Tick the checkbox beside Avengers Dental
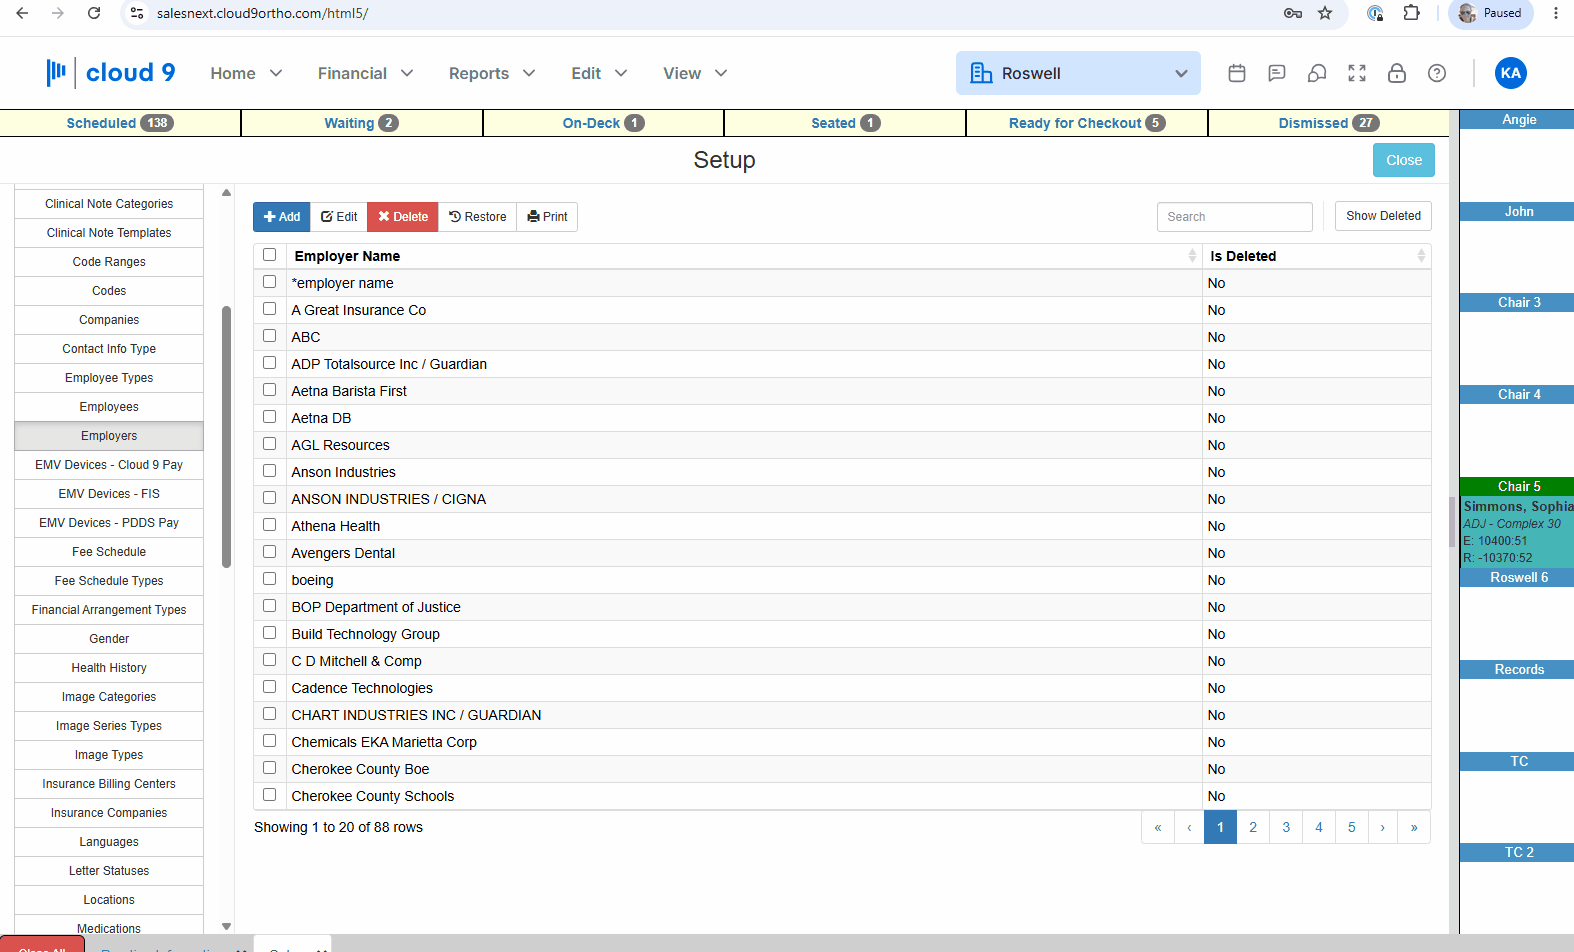This screenshot has width=1574, height=952. click(269, 552)
